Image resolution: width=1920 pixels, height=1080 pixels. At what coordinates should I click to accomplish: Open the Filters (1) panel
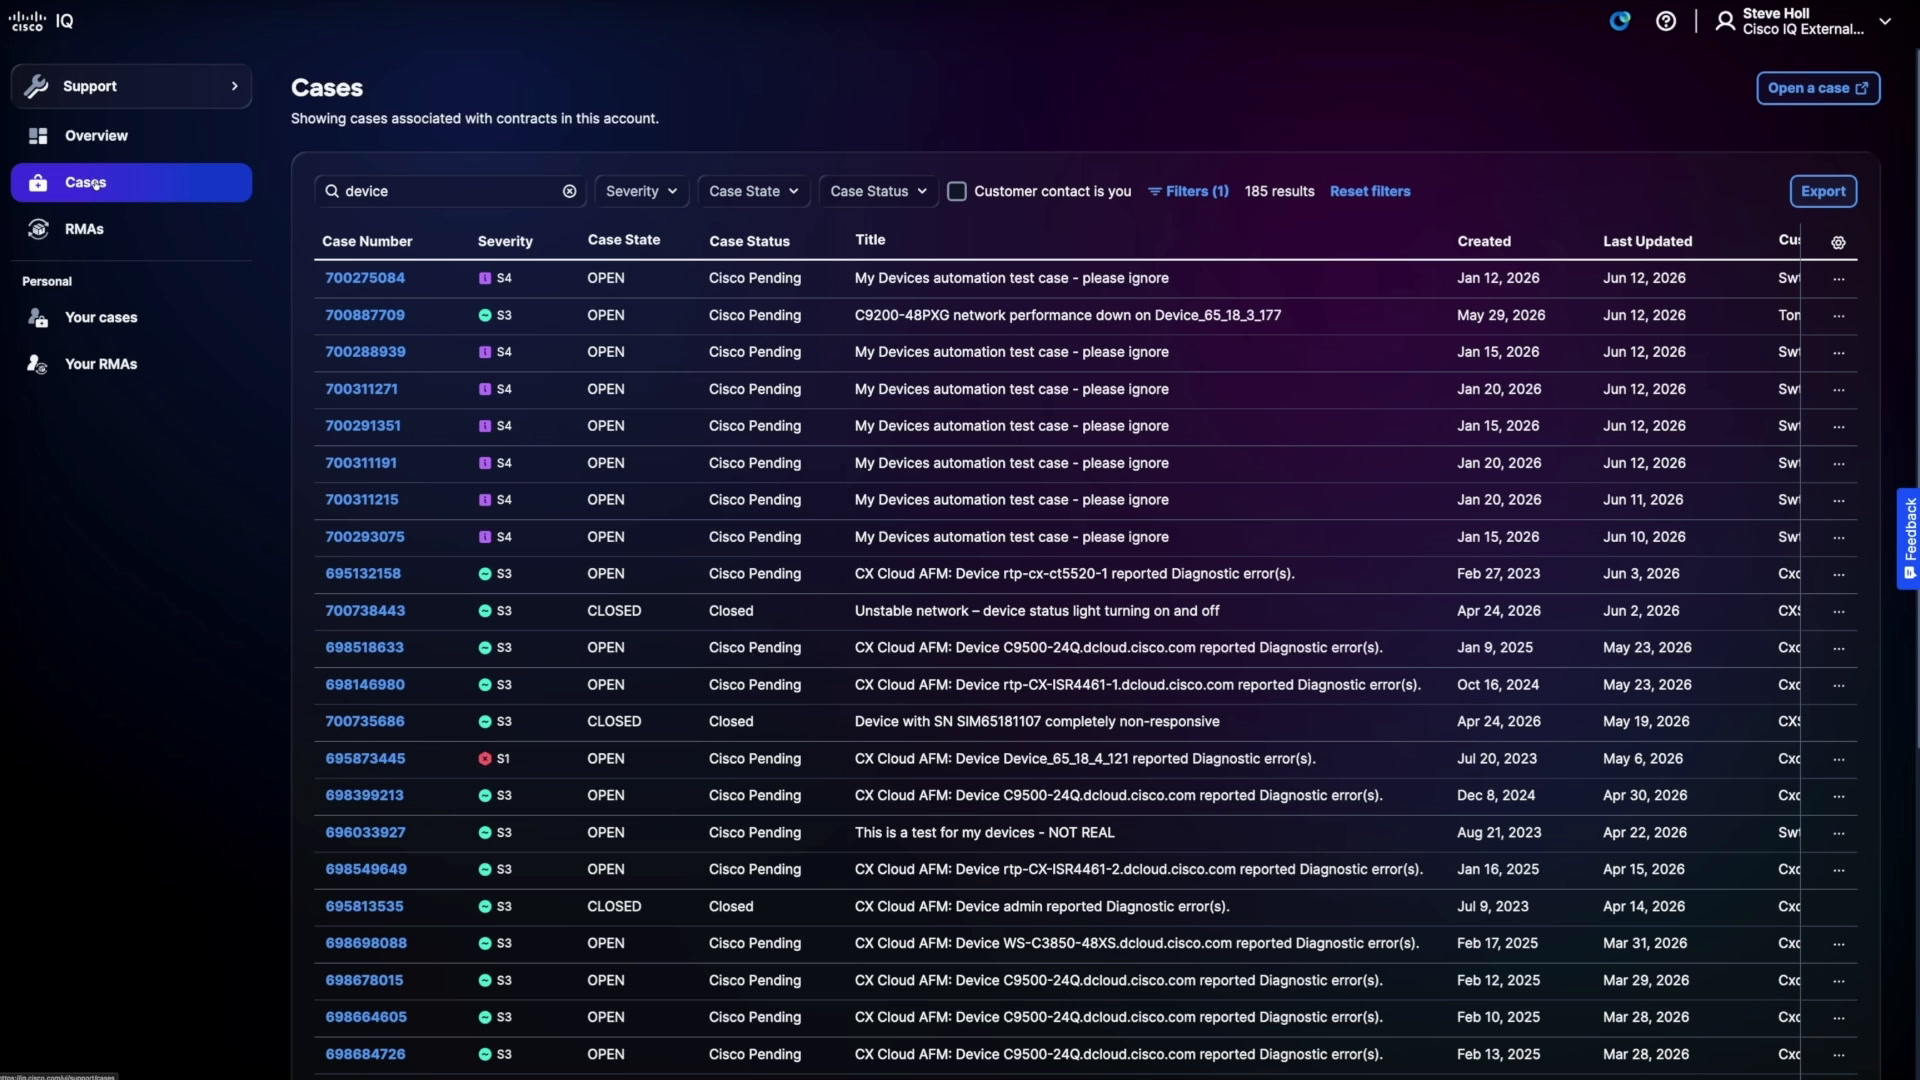[x=1188, y=191]
